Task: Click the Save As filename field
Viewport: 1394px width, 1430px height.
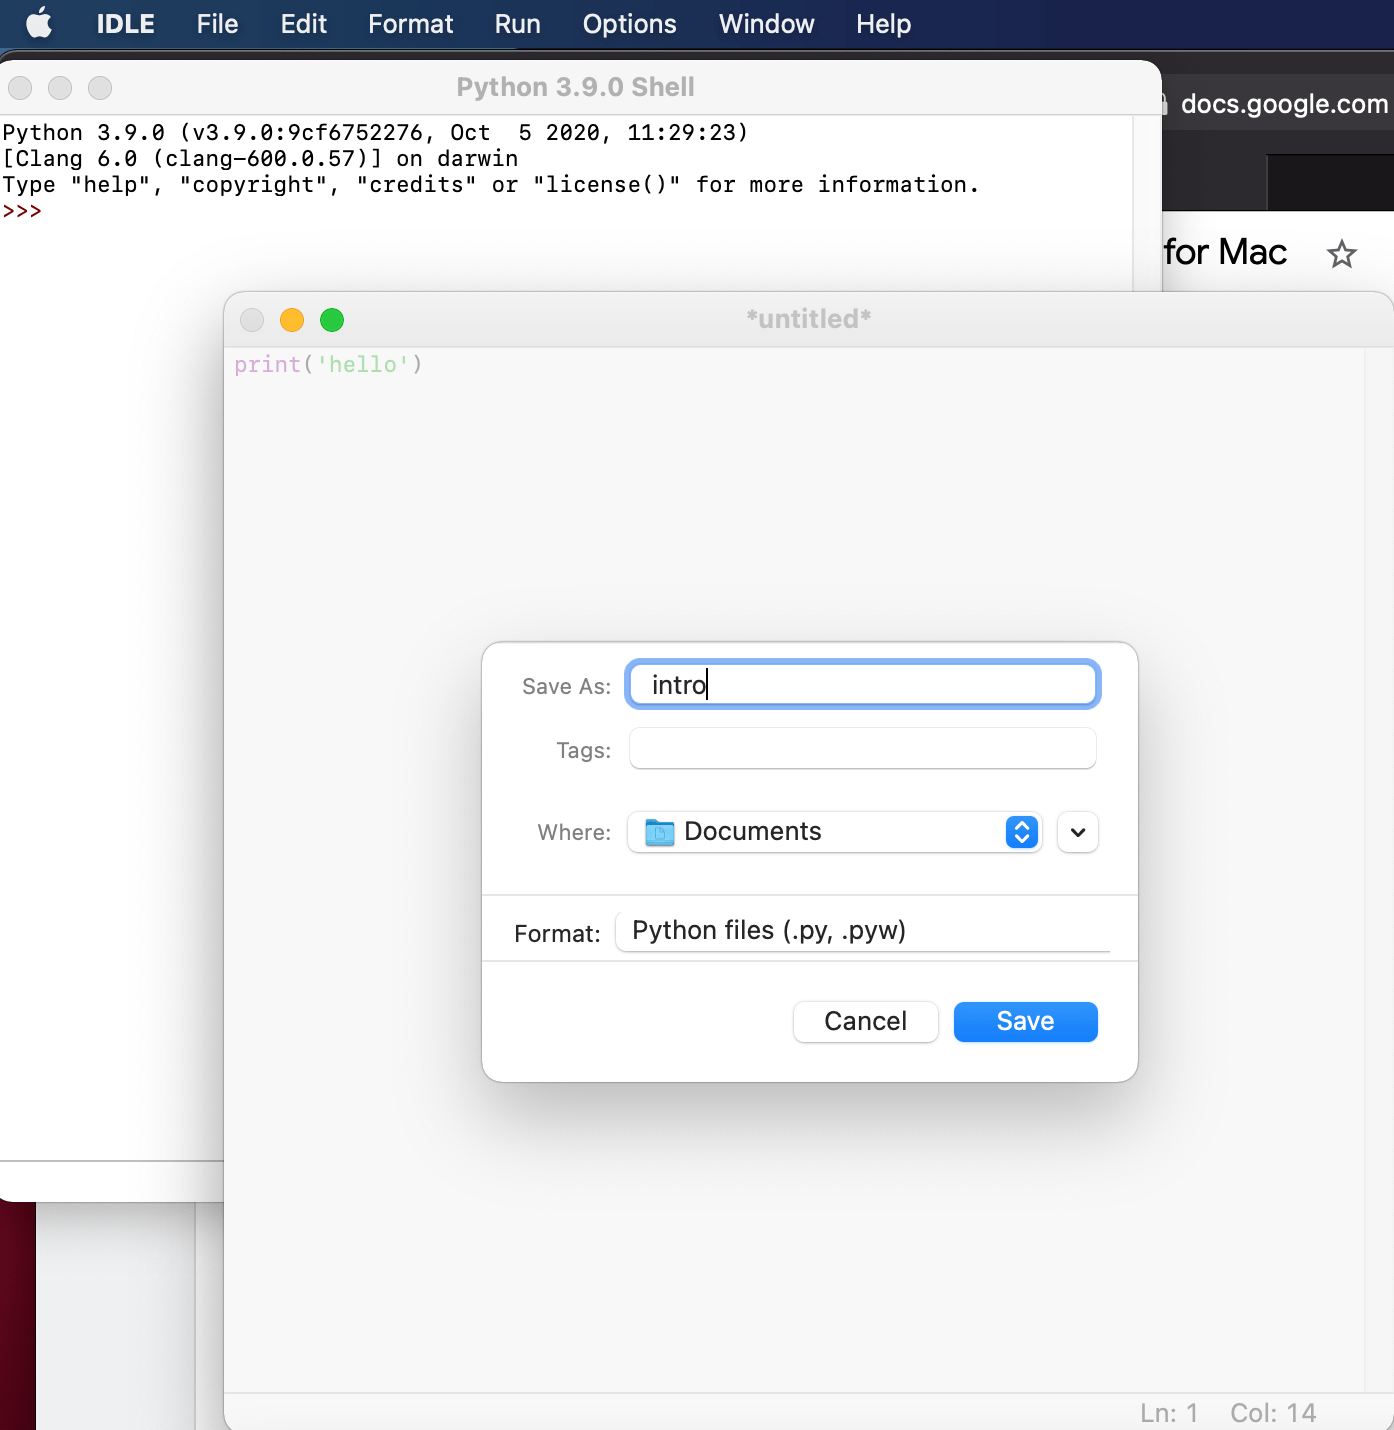Action: point(862,685)
